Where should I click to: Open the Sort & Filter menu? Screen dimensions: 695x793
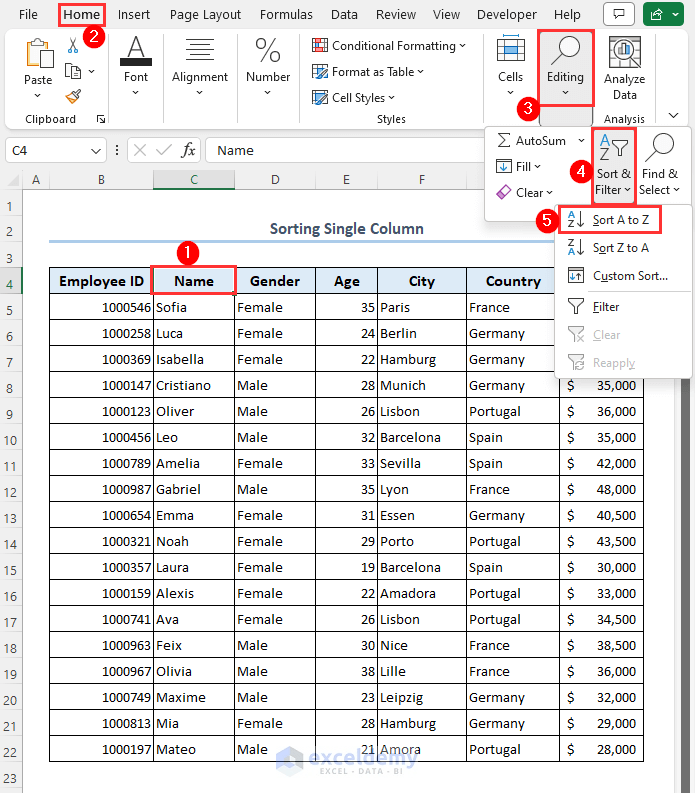pyautogui.click(x=613, y=165)
